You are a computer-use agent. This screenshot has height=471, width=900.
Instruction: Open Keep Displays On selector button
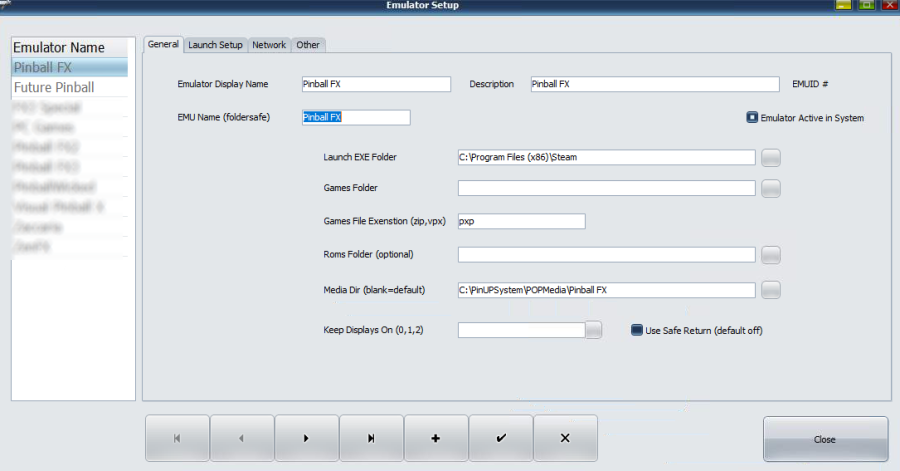coord(594,330)
